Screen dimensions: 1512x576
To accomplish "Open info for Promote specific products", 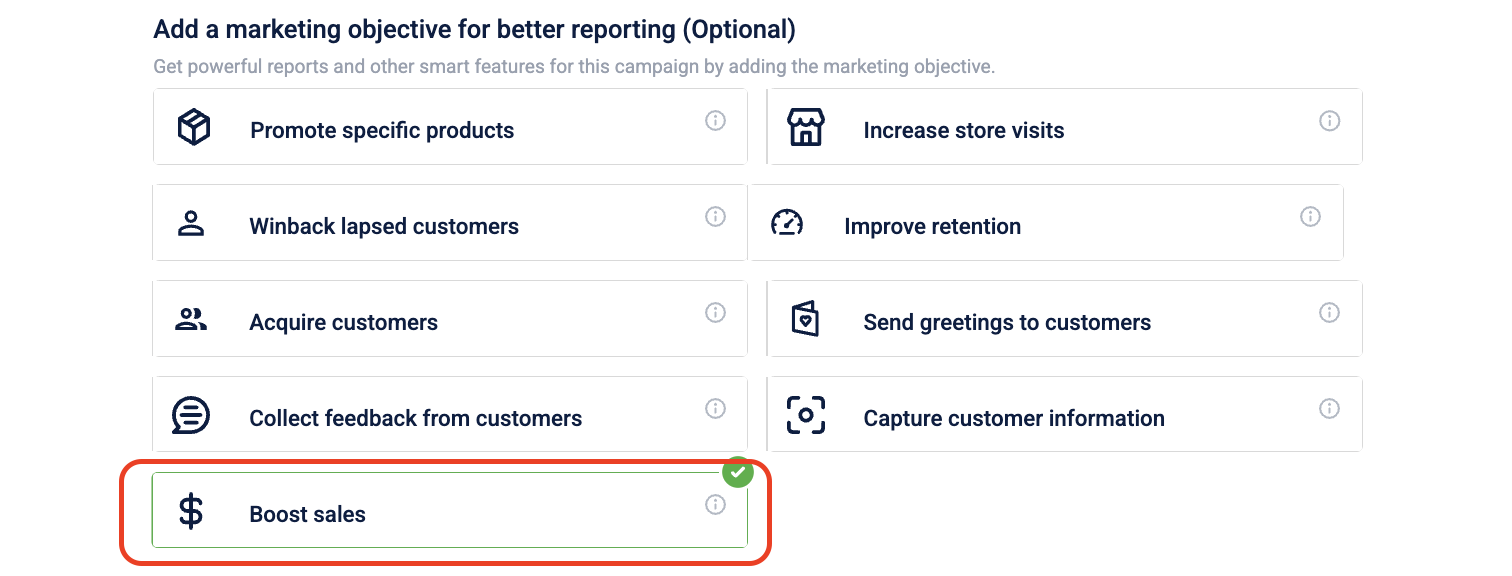I will tap(715, 121).
